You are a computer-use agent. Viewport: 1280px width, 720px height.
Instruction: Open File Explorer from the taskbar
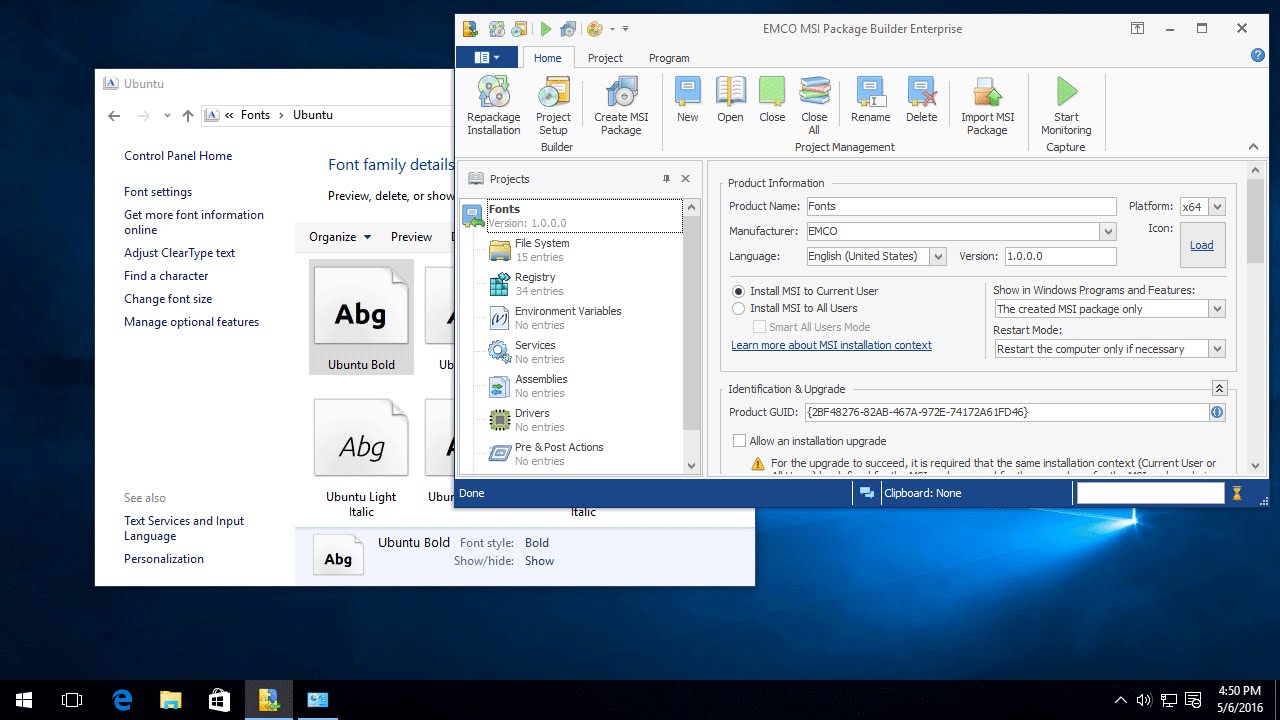(171, 700)
